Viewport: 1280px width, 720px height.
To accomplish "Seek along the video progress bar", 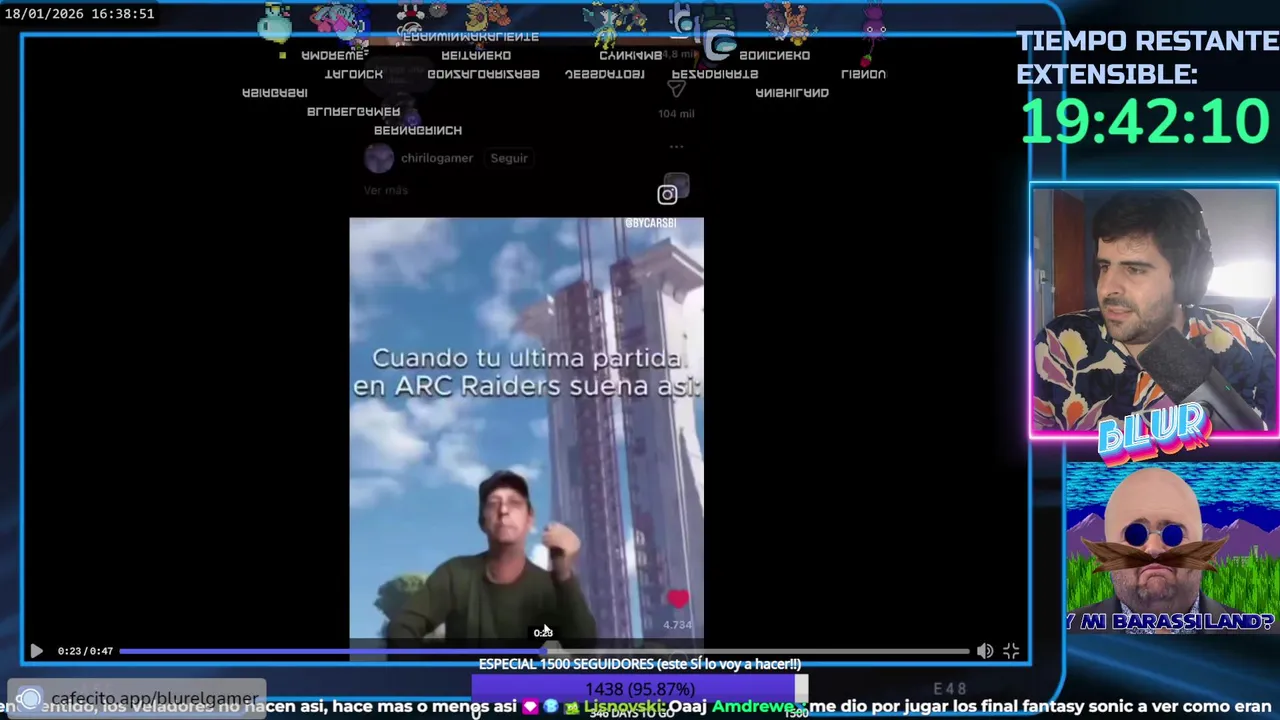I will 544,651.
